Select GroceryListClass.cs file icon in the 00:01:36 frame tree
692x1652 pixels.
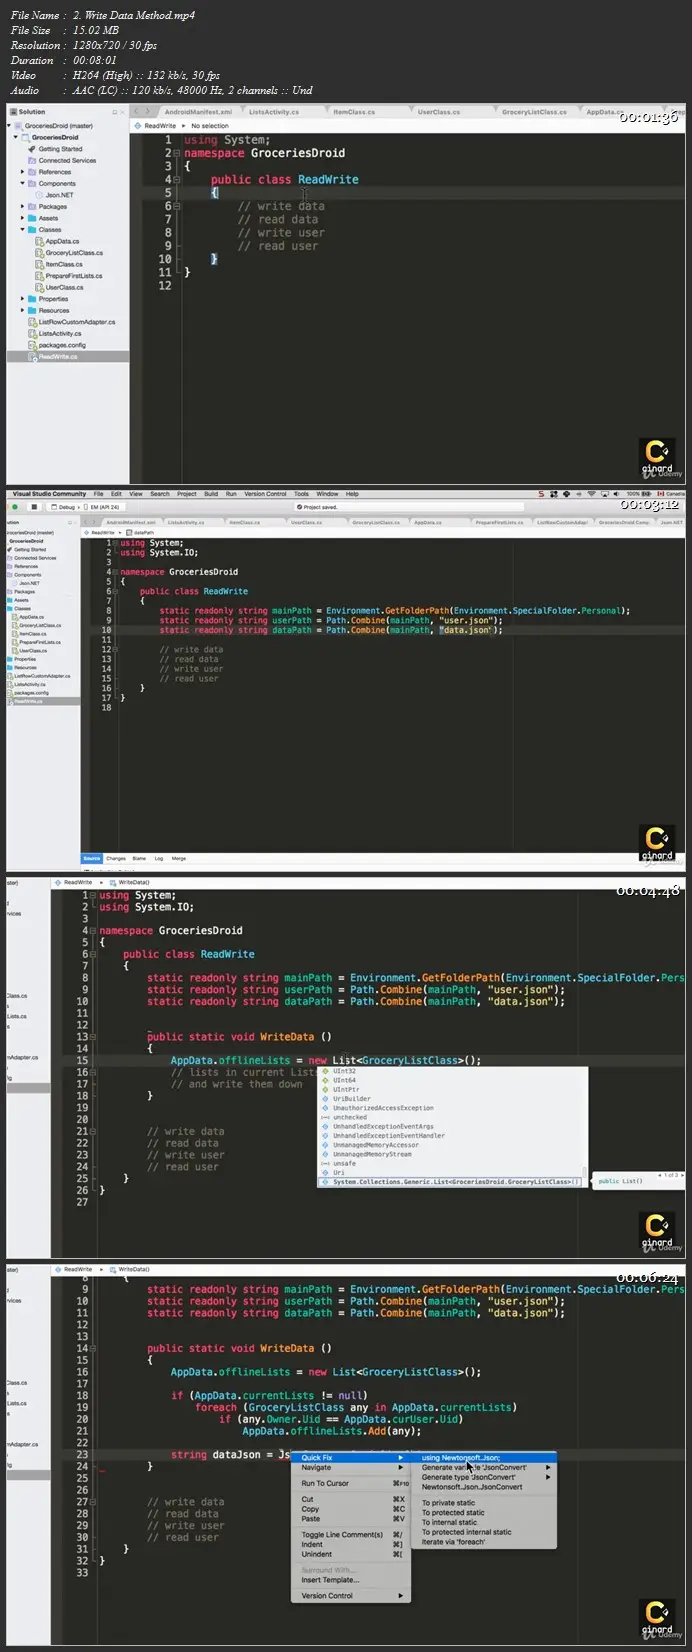coord(41,253)
